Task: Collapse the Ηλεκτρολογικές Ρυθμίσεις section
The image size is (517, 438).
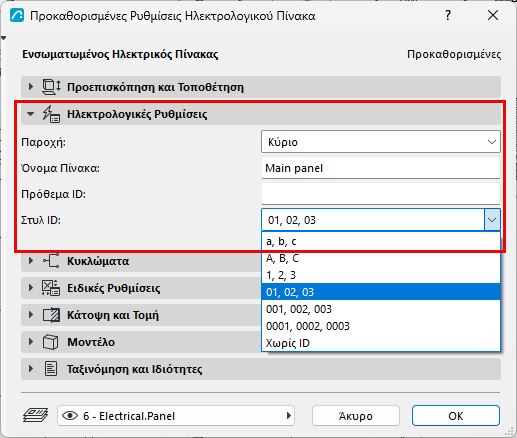Action: (31, 114)
